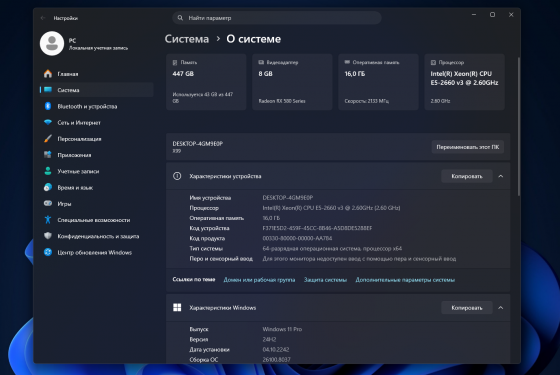This screenshot has height=375, width=560.
Task: Click the 24H2 version value
Action: [269, 339]
